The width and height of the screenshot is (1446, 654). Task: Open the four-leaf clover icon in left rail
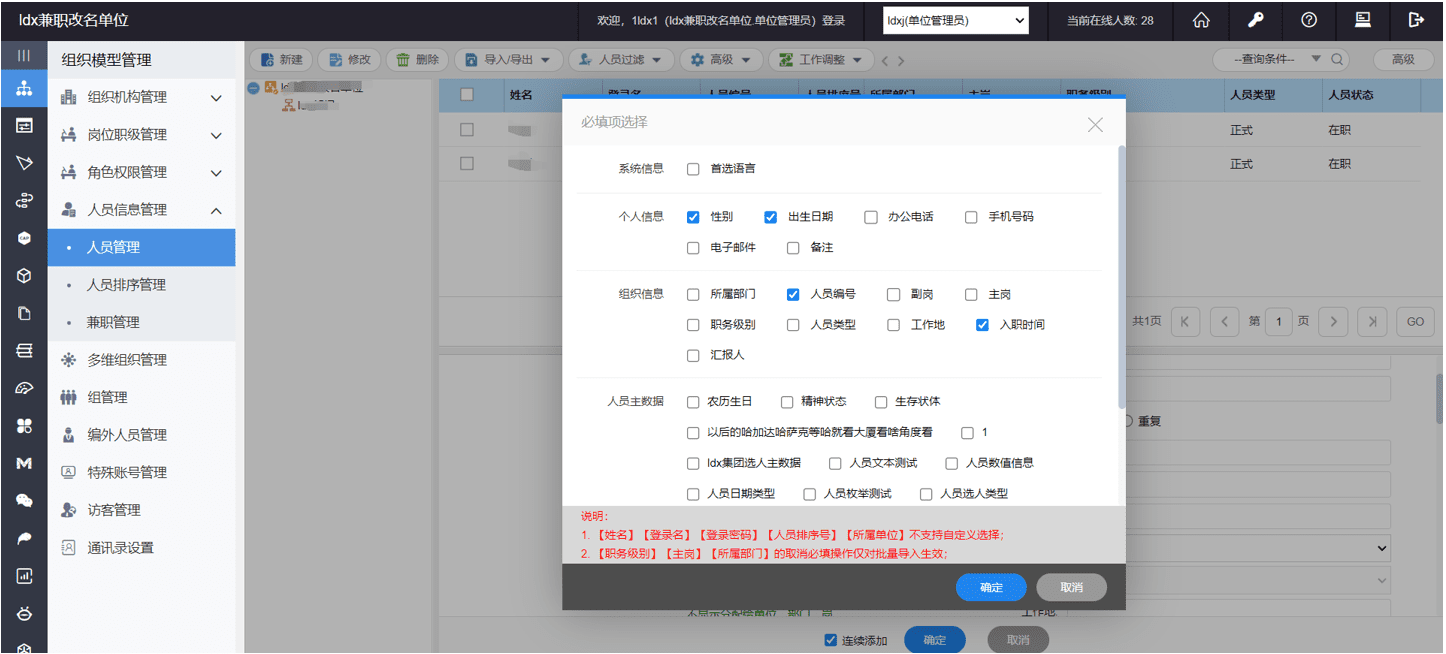24,426
